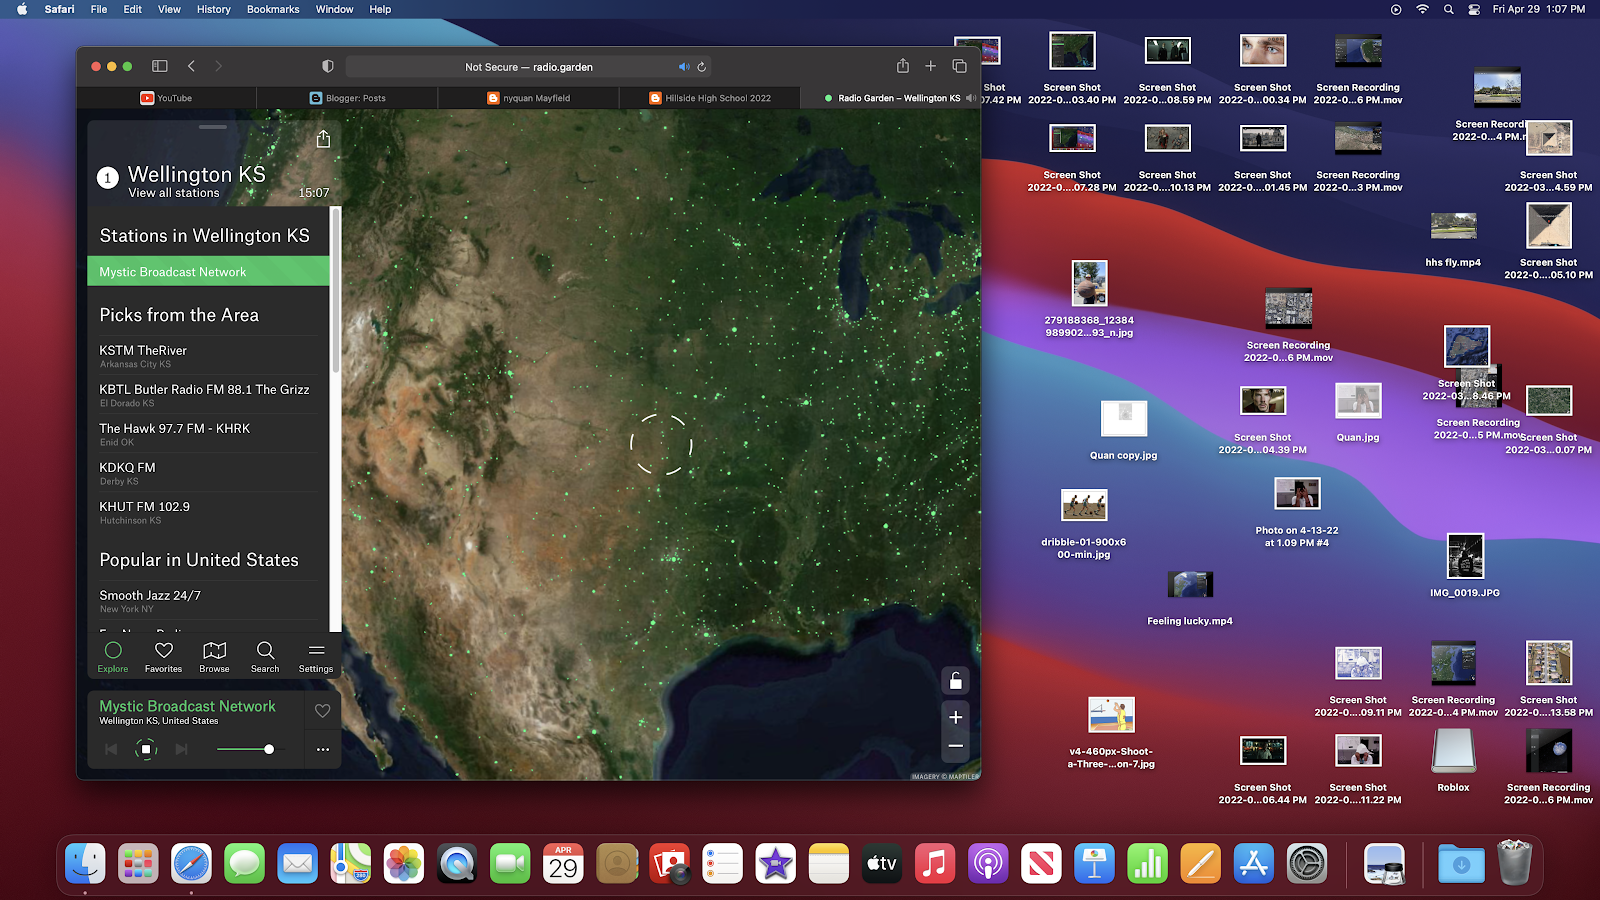Screen dimensions: 1600x900
Task: Mute tab audio in address bar
Action: [684, 67]
